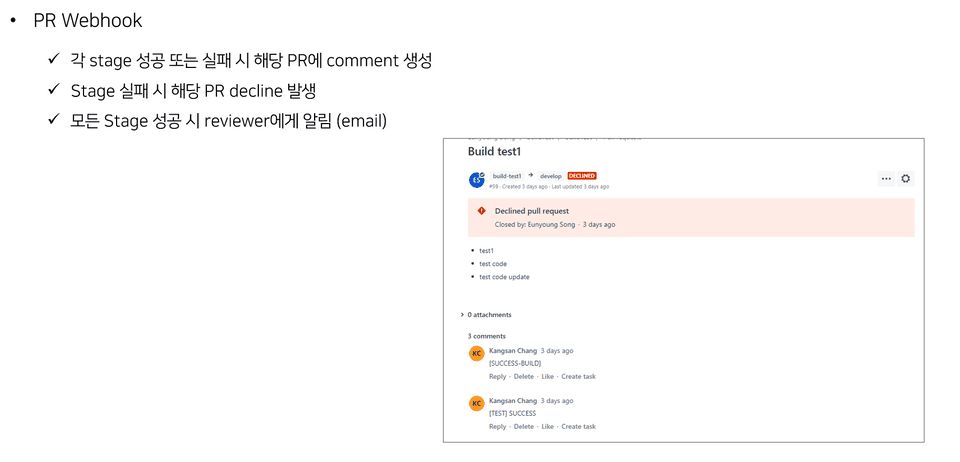
Task: Delete the [TEST] SUCCESS comment
Action: [524, 427]
